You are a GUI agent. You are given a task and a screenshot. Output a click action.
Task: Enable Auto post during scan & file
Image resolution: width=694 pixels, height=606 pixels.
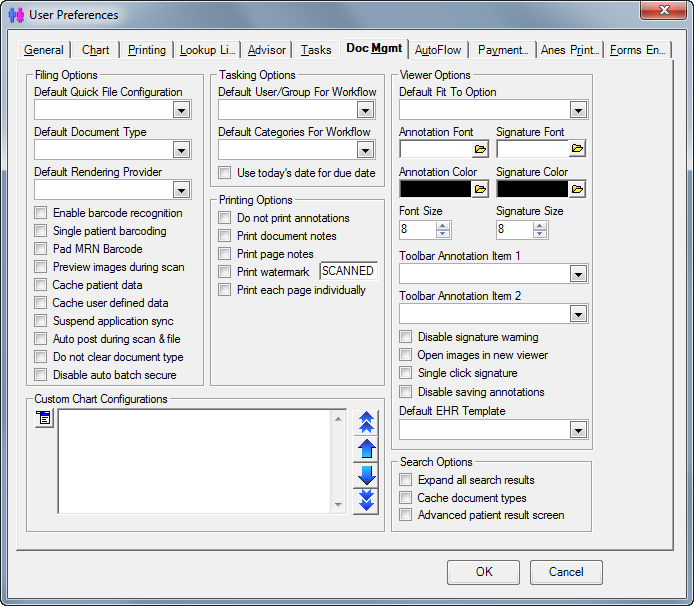(41, 339)
